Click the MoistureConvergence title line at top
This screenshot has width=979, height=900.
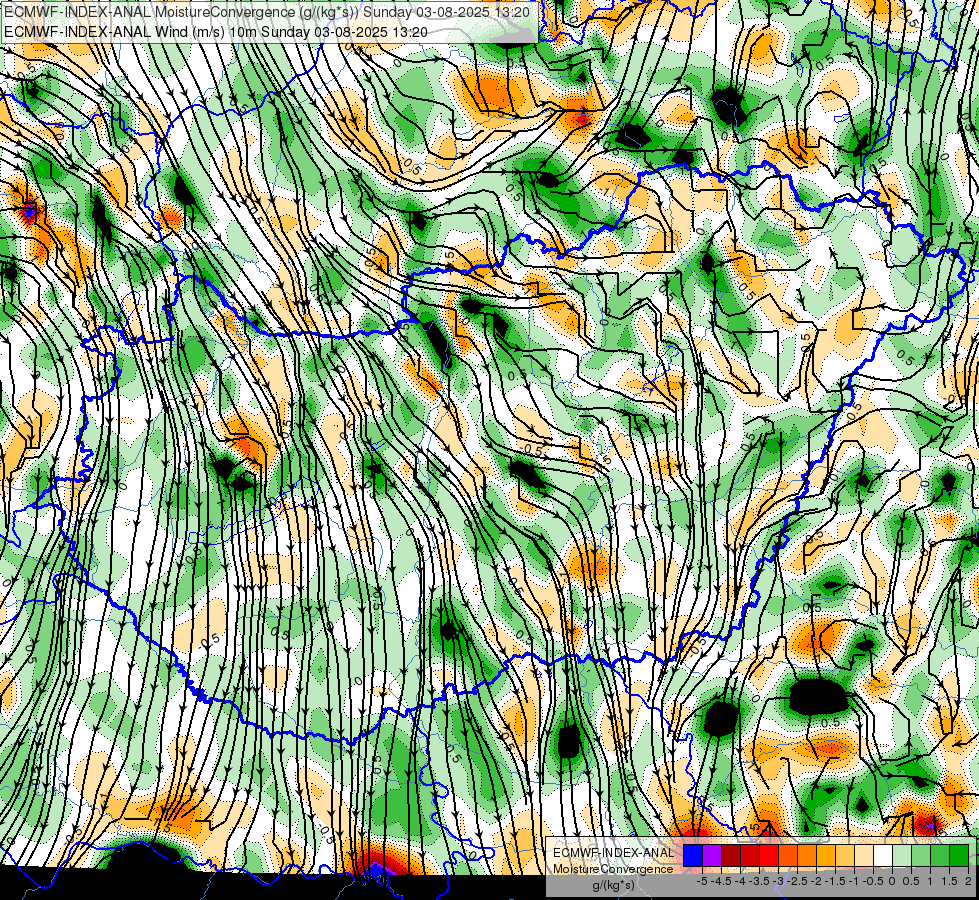[267, 12]
